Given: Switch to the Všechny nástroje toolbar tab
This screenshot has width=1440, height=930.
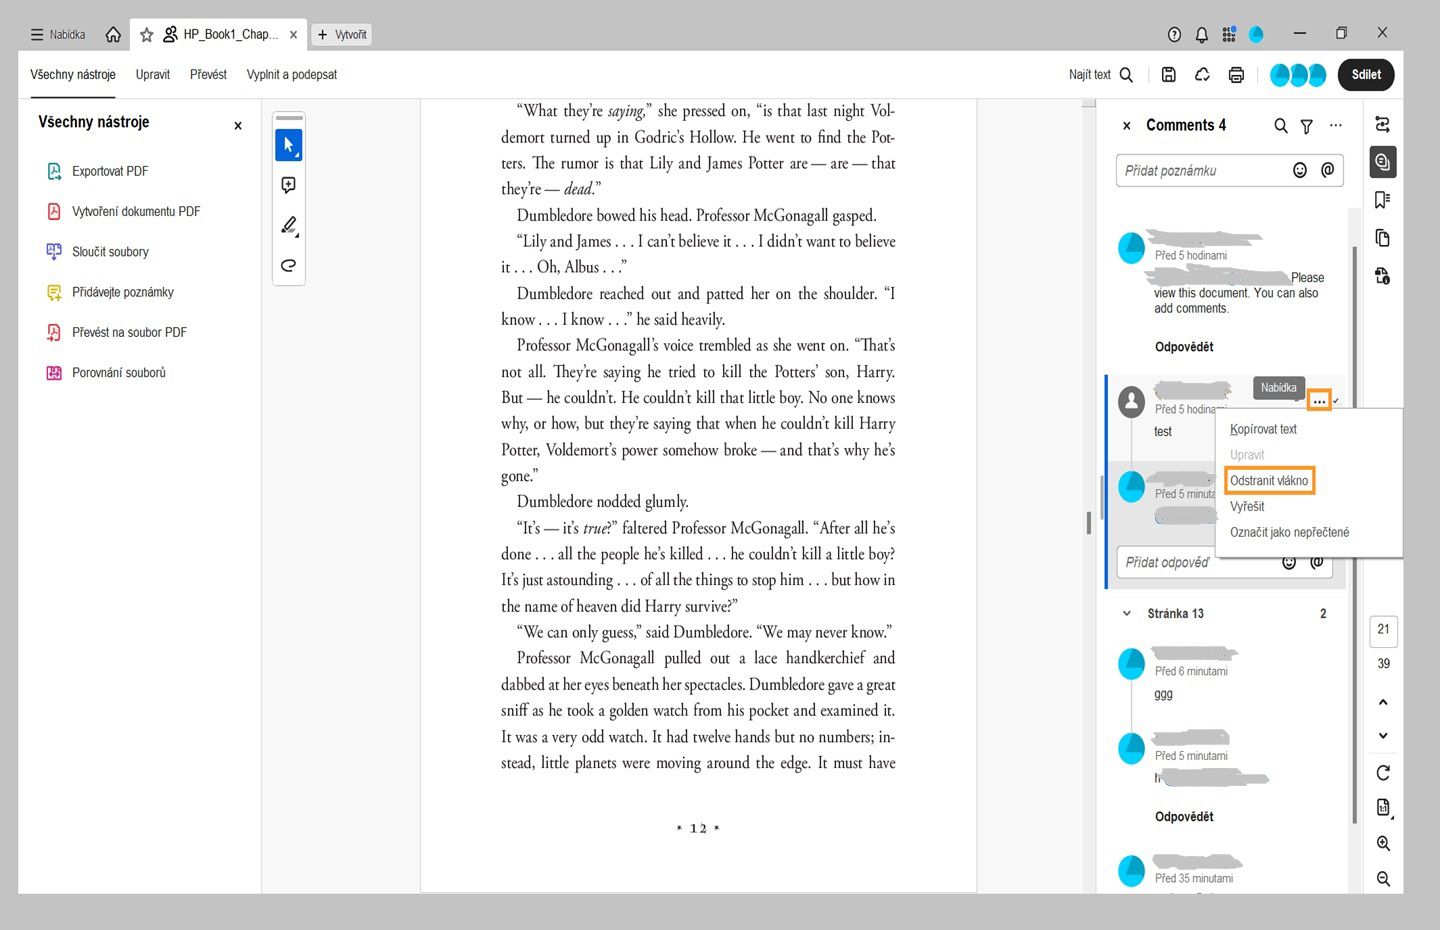Looking at the screenshot, I should click(x=73, y=75).
